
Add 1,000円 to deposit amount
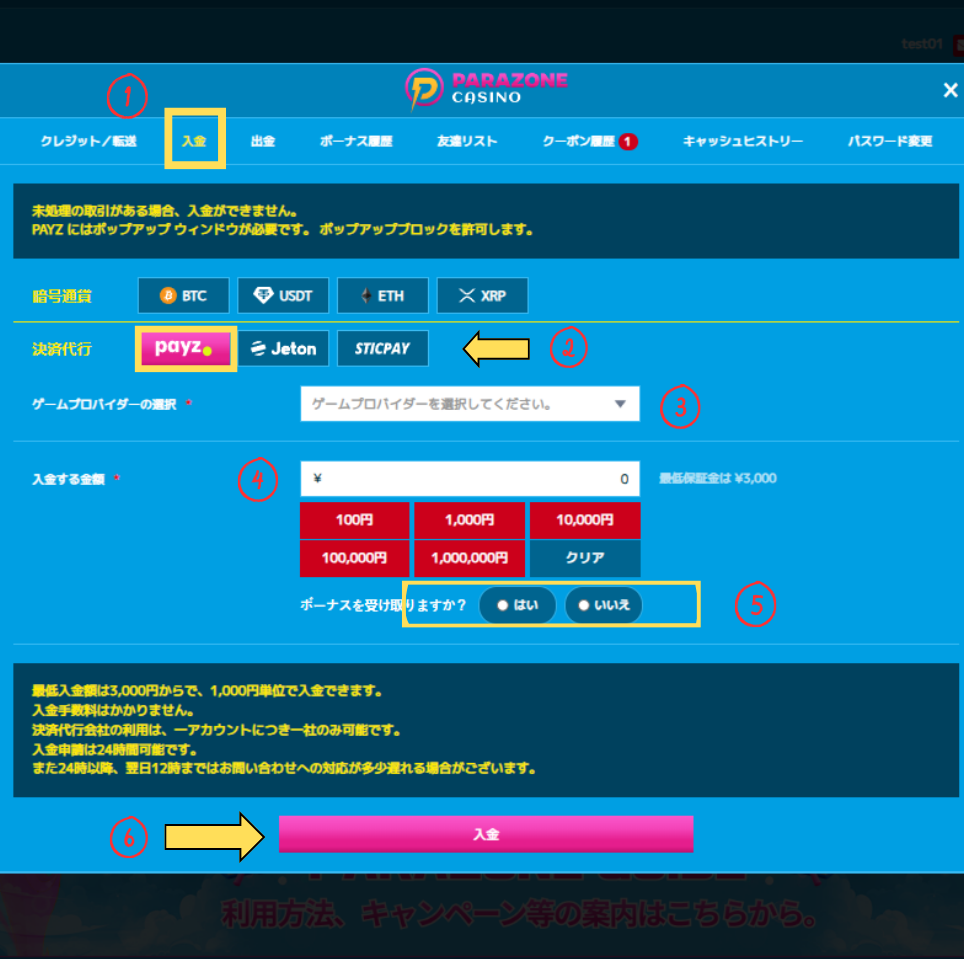click(470, 520)
